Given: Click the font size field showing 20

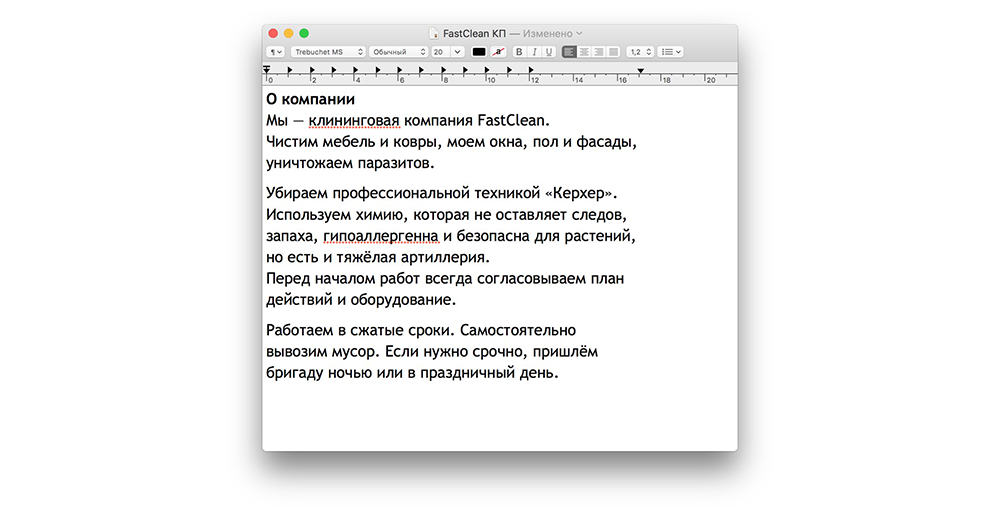Looking at the screenshot, I should 441,52.
